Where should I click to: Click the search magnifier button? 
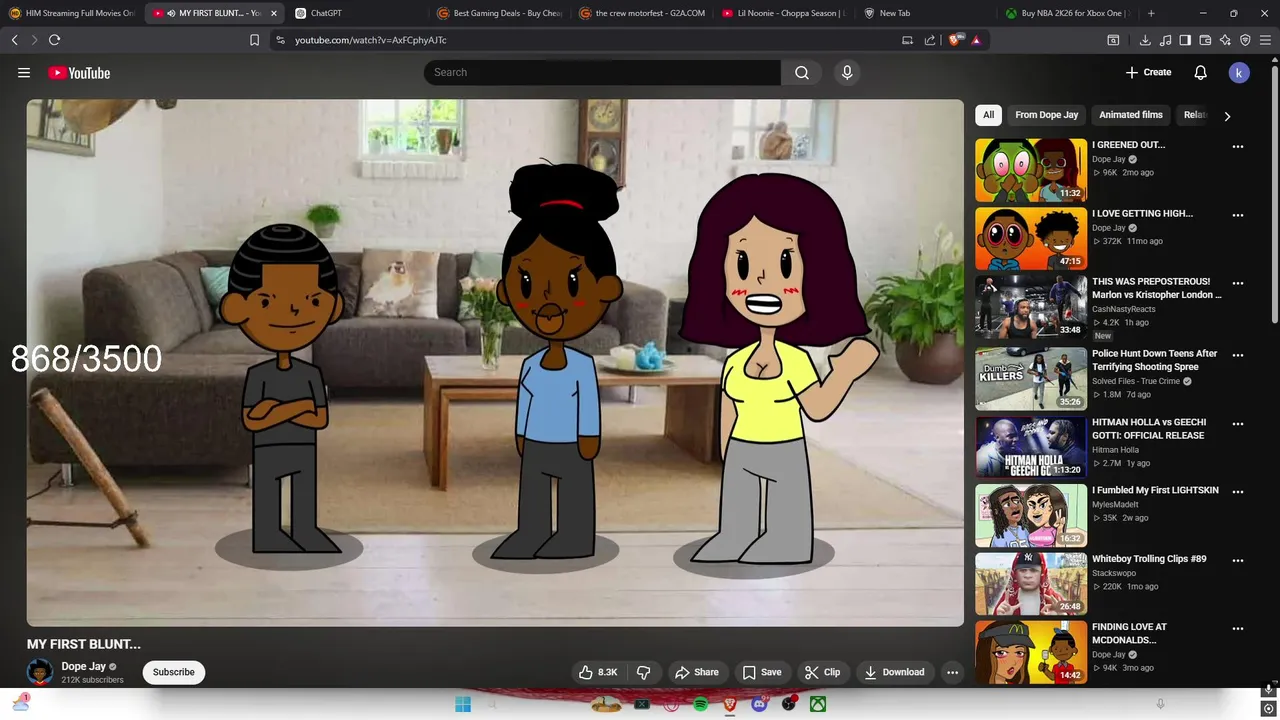pyautogui.click(x=802, y=72)
